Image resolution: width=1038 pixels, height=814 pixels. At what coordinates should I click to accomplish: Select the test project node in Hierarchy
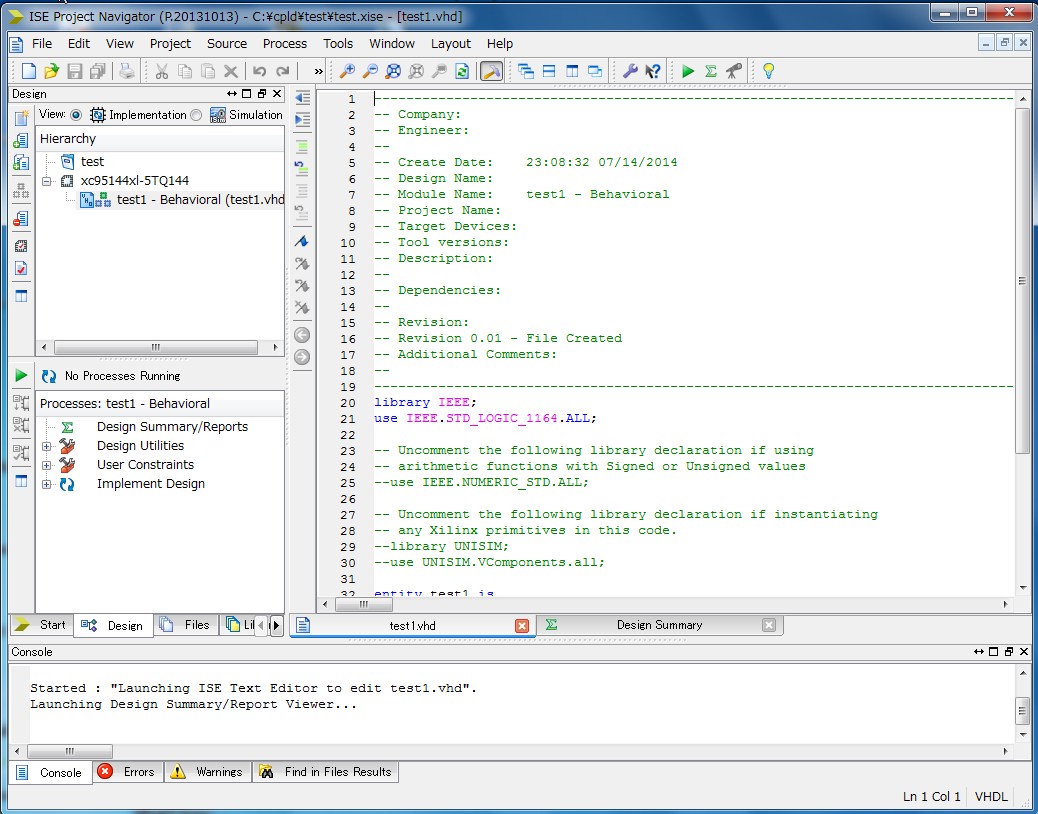tap(92, 161)
